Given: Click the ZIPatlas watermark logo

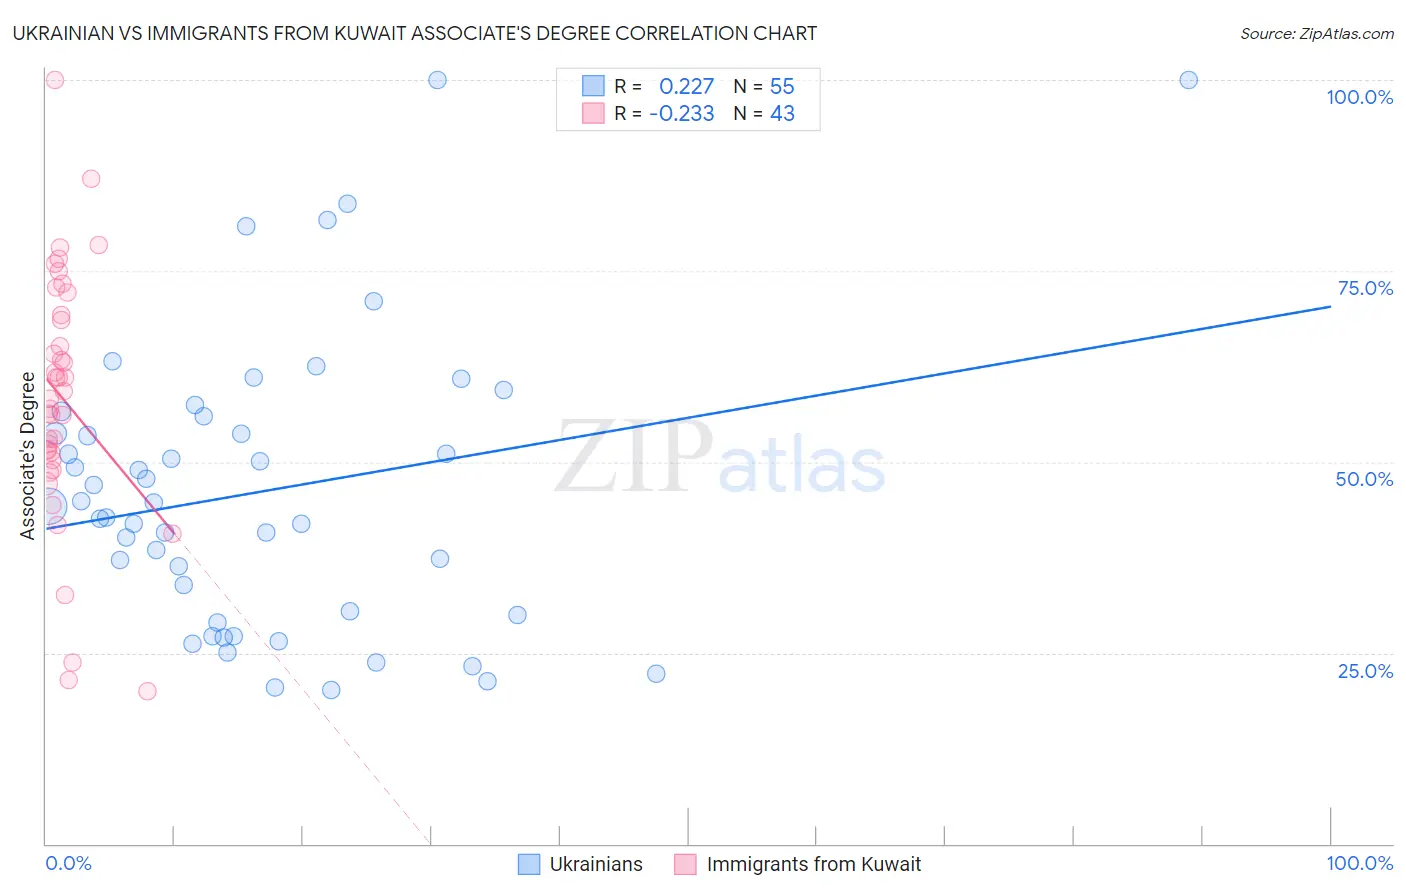Looking at the screenshot, I should pyautogui.click(x=720, y=458).
